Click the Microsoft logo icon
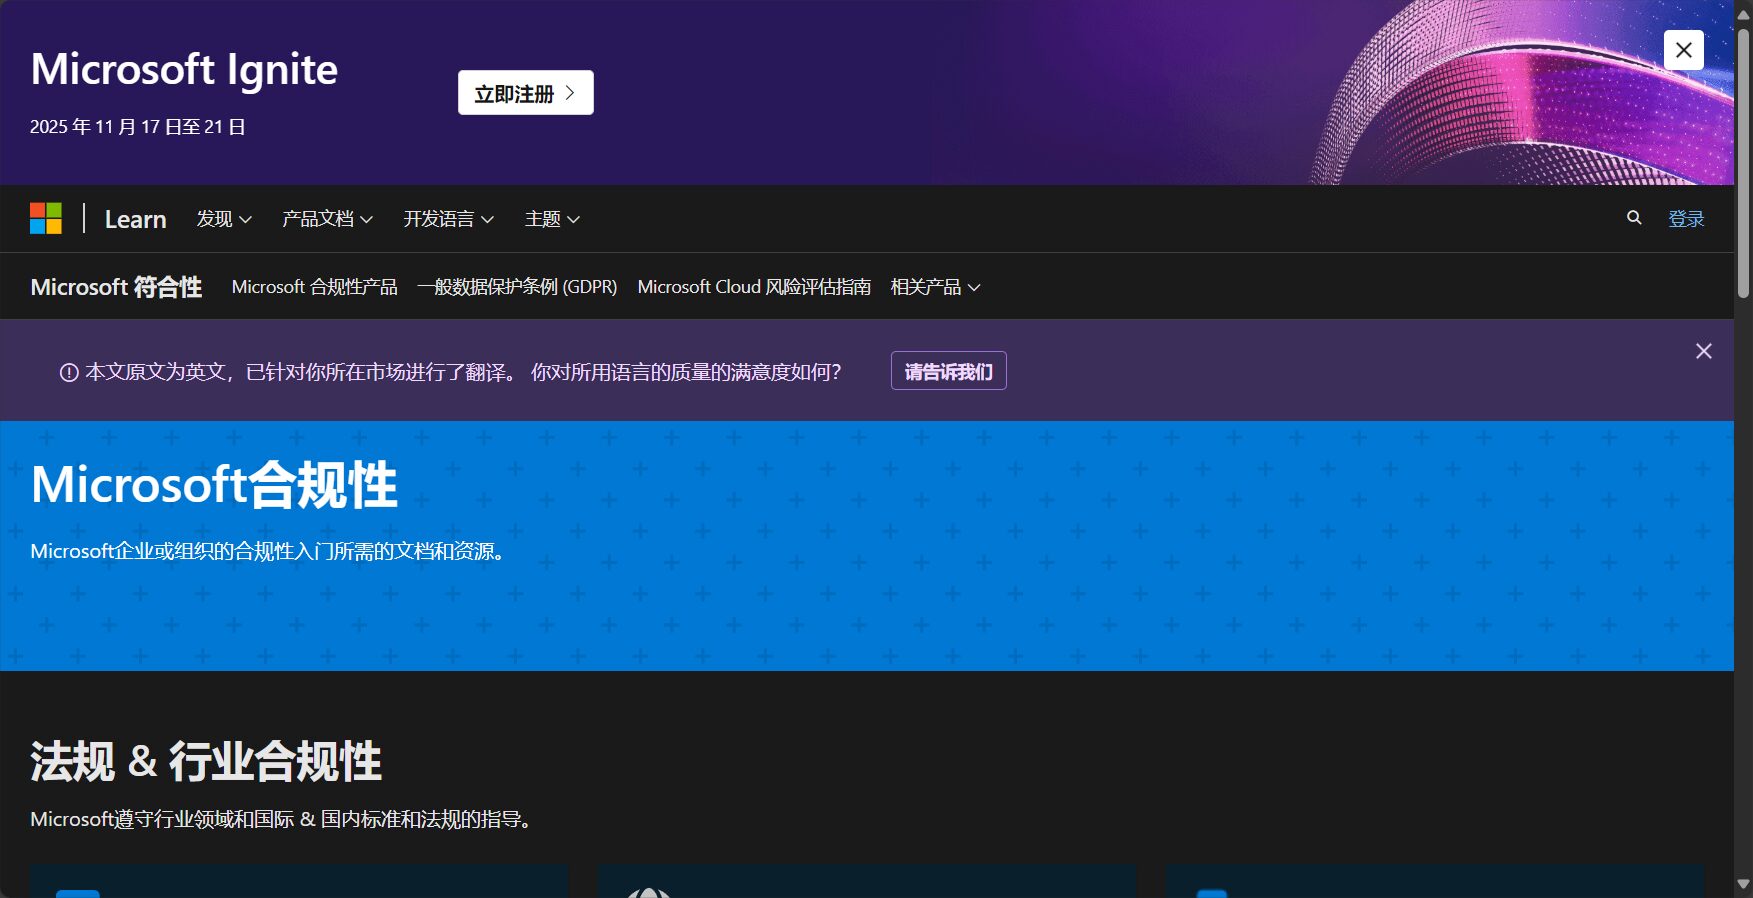The height and width of the screenshot is (898, 1753). tap(46, 218)
